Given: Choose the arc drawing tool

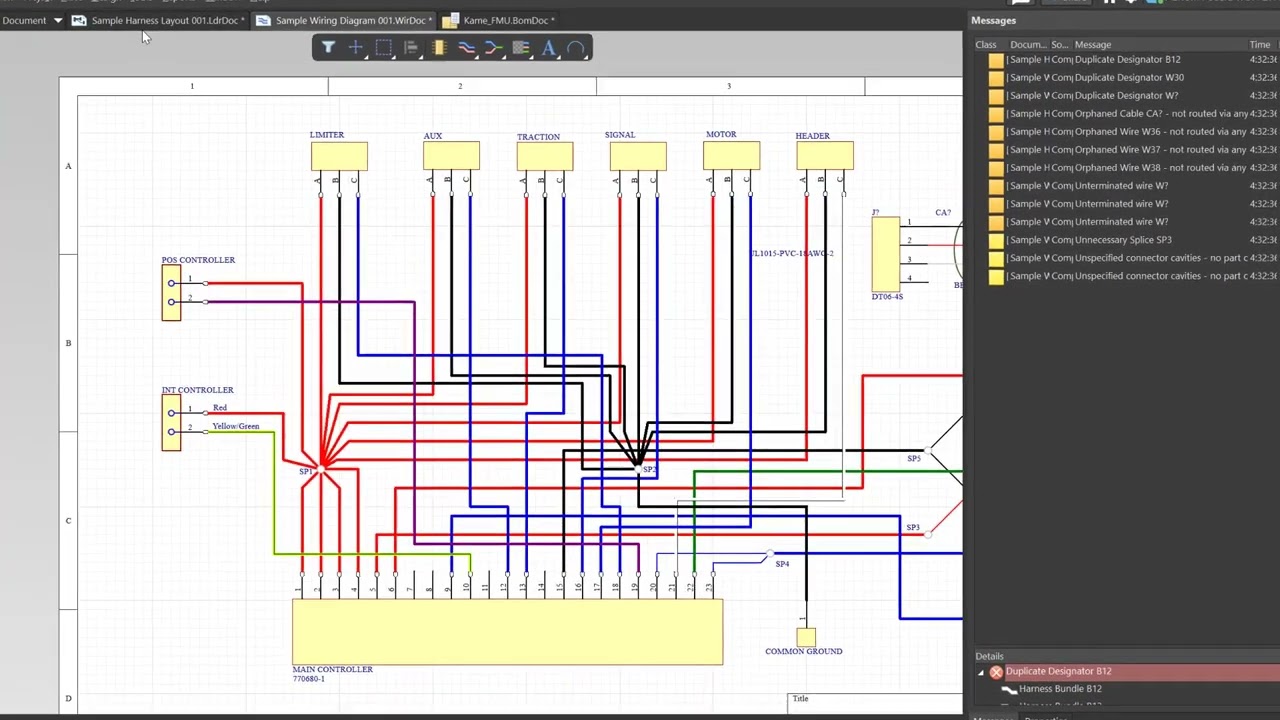Looking at the screenshot, I should pos(576,48).
